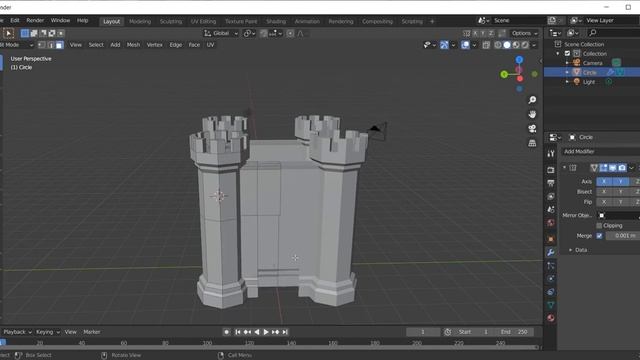Toggle X-ray display icon
Image resolution: width=640 pixels, height=360 pixels.
tap(486, 45)
